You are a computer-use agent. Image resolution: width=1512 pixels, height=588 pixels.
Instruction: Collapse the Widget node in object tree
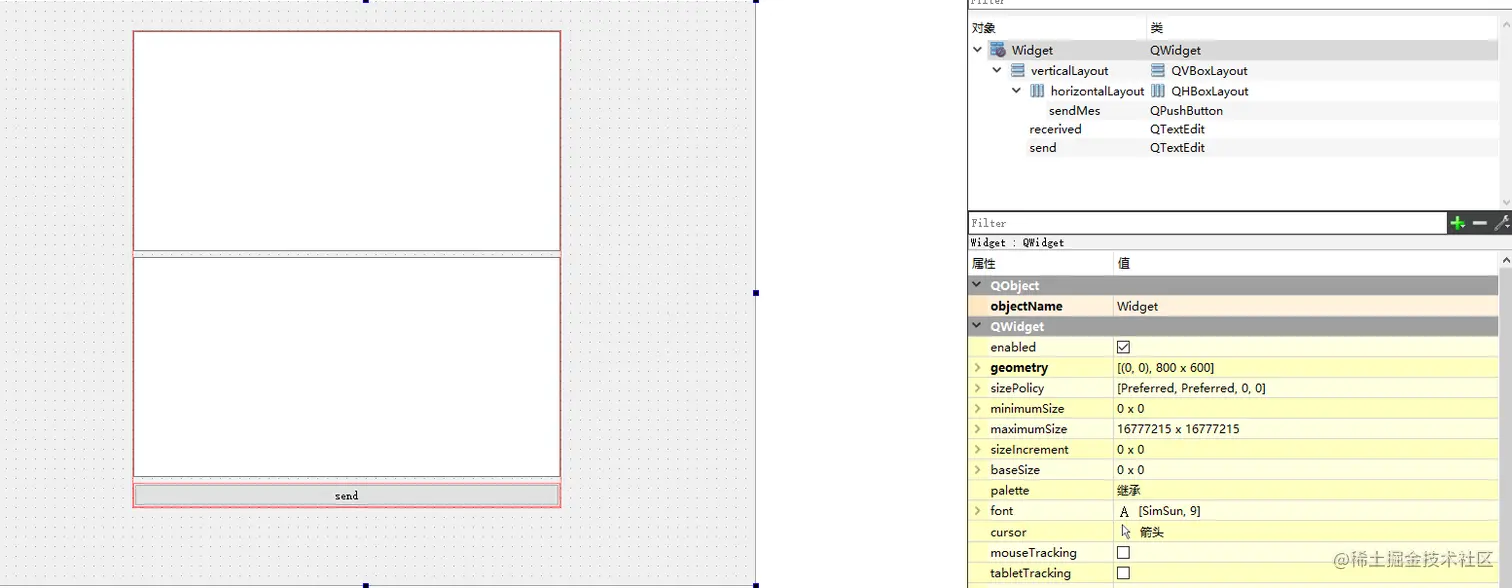coord(977,49)
